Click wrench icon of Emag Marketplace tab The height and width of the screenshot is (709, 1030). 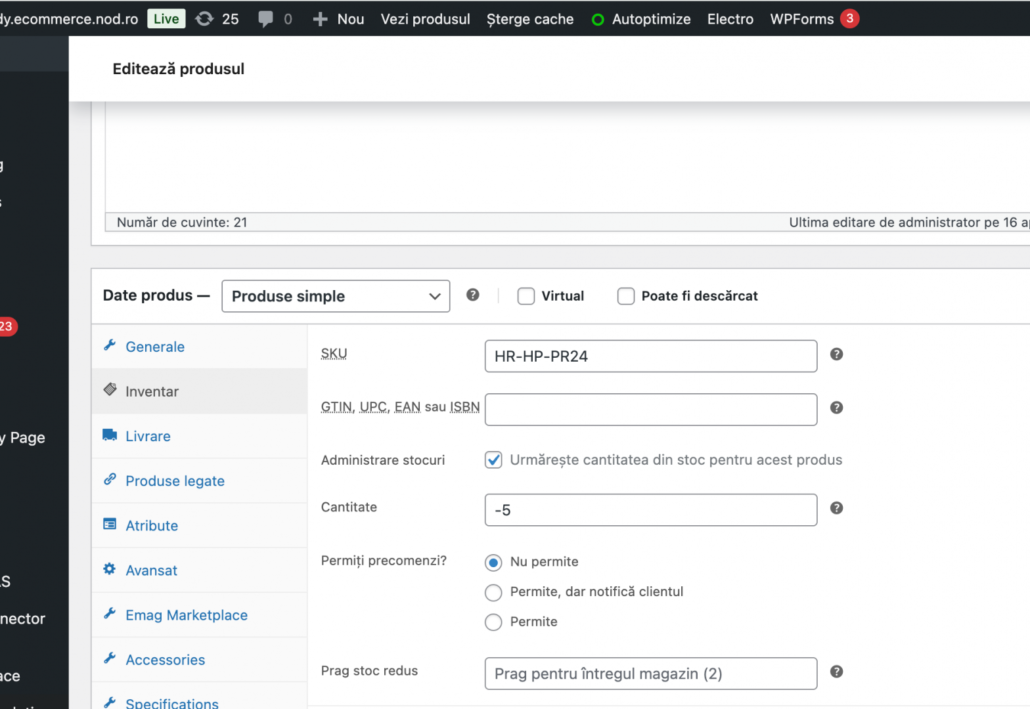tap(110, 614)
